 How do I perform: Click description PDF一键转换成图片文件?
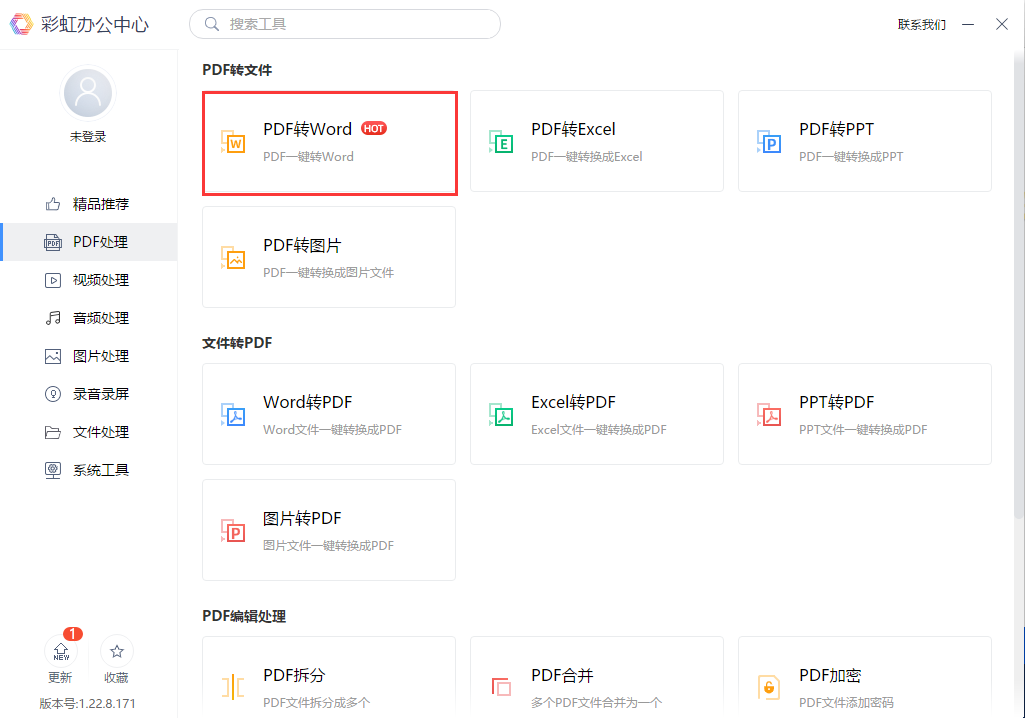pos(328,273)
